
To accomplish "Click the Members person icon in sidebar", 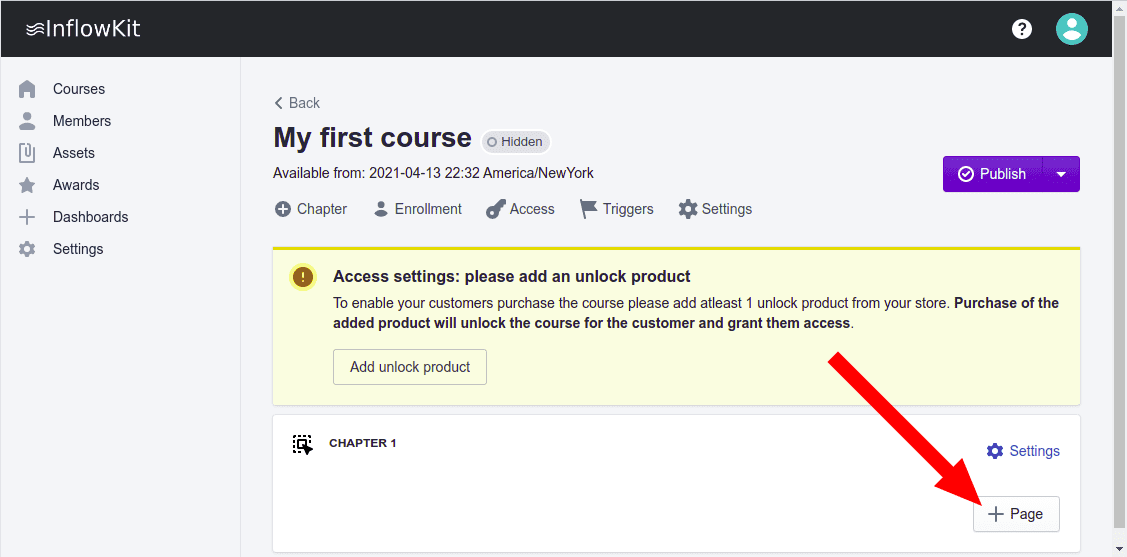I will [28, 121].
